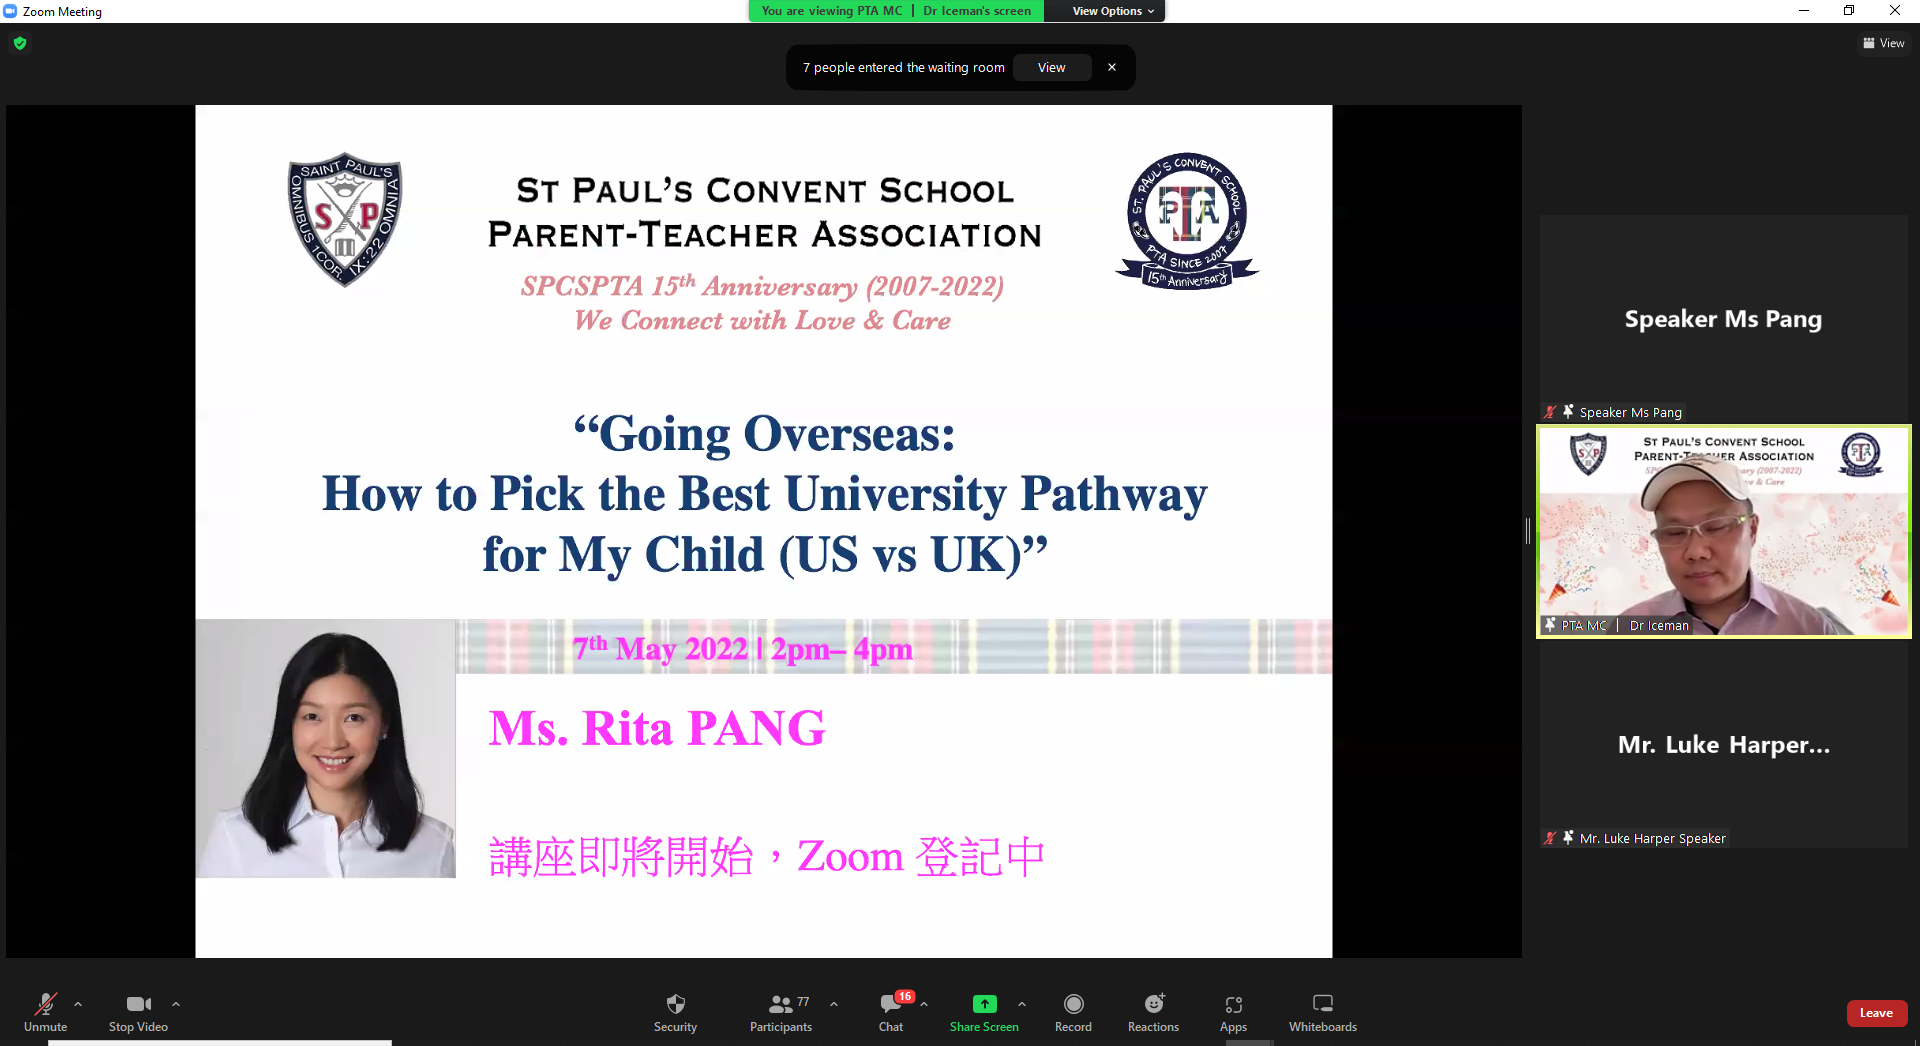This screenshot has height=1046, width=1920.
Task: Click the pin icon on Luke Harper tile
Action: coord(1568,838)
